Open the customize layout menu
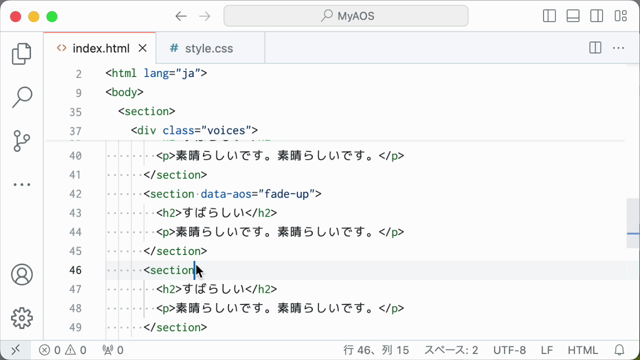 (620, 16)
